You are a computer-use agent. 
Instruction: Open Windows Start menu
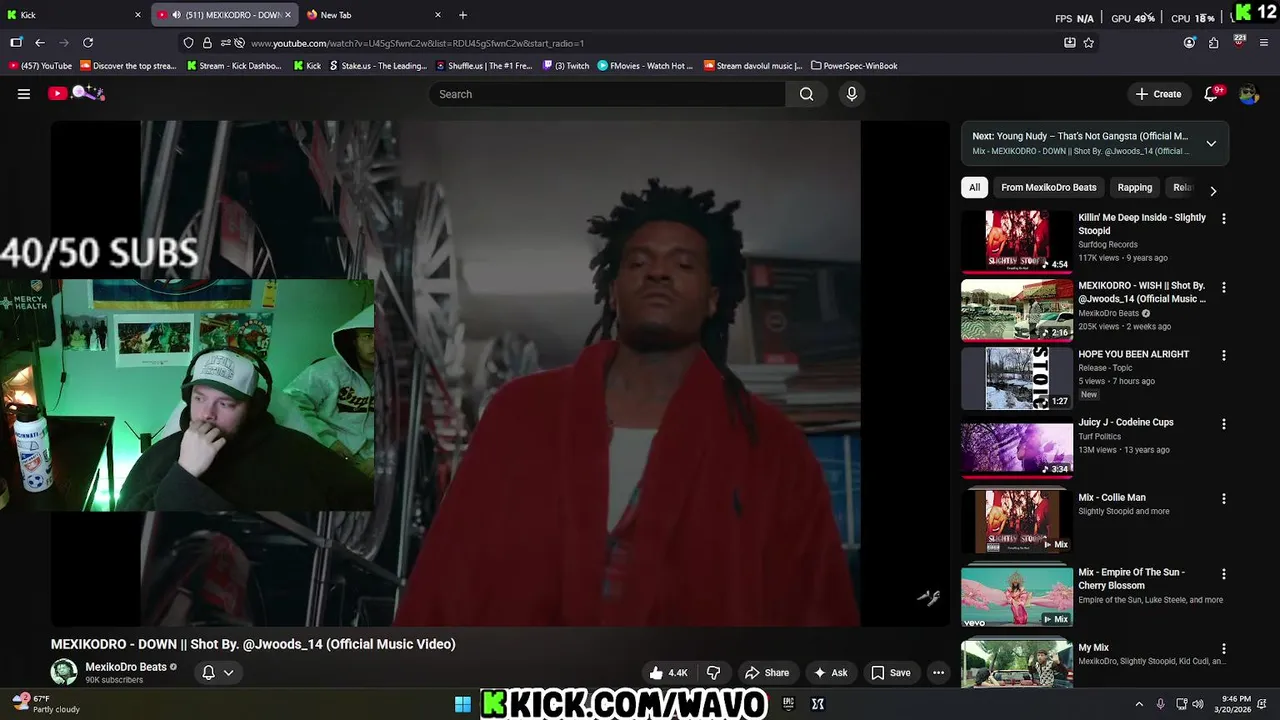click(x=463, y=704)
